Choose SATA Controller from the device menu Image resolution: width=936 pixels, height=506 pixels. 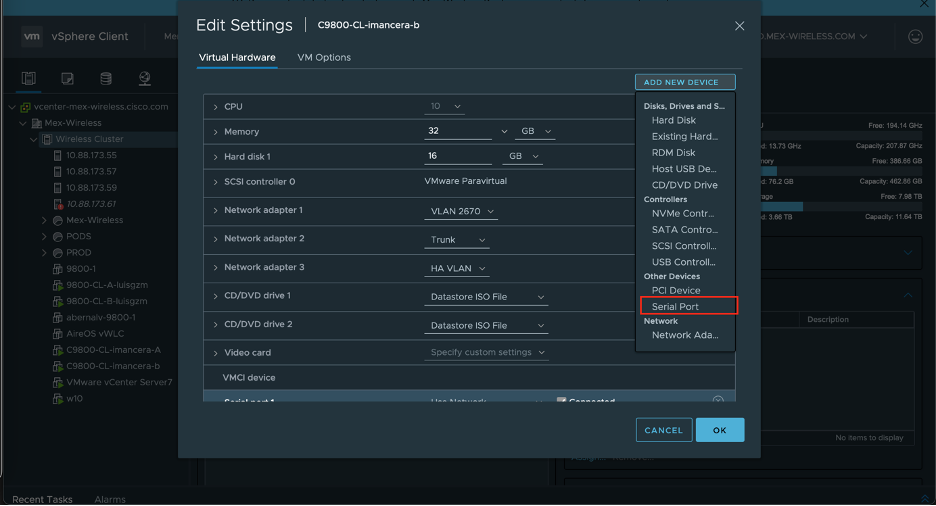685,230
